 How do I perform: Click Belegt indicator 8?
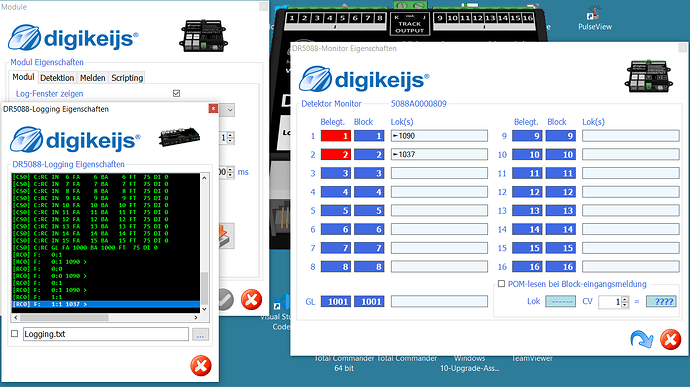(336, 266)
